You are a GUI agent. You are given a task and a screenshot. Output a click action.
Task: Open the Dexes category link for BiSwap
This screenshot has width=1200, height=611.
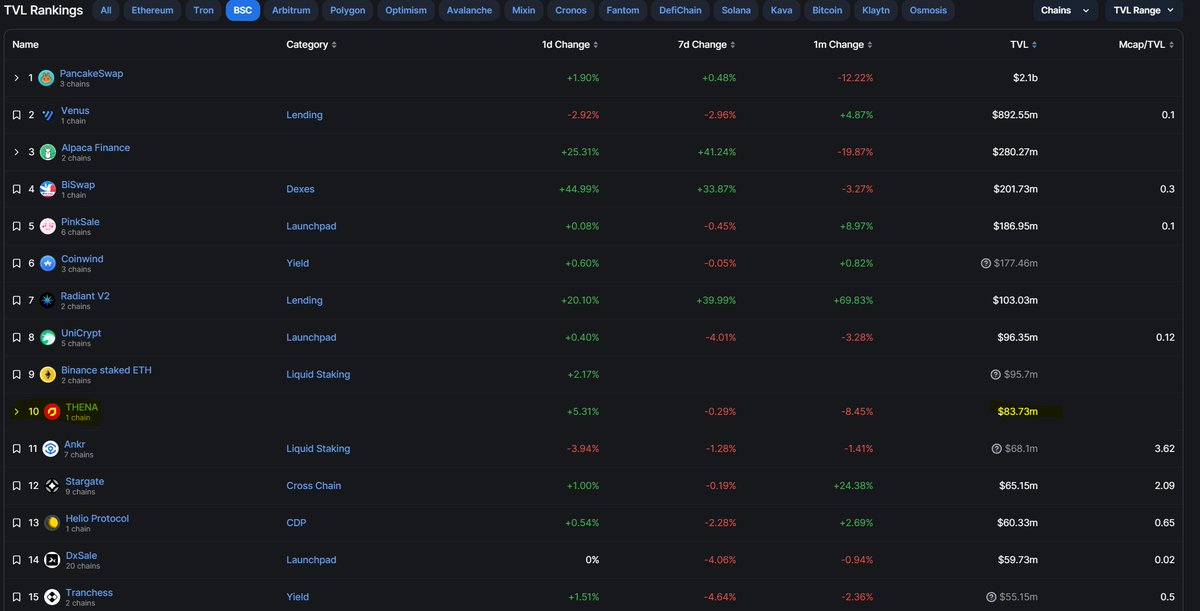(301, 189)
